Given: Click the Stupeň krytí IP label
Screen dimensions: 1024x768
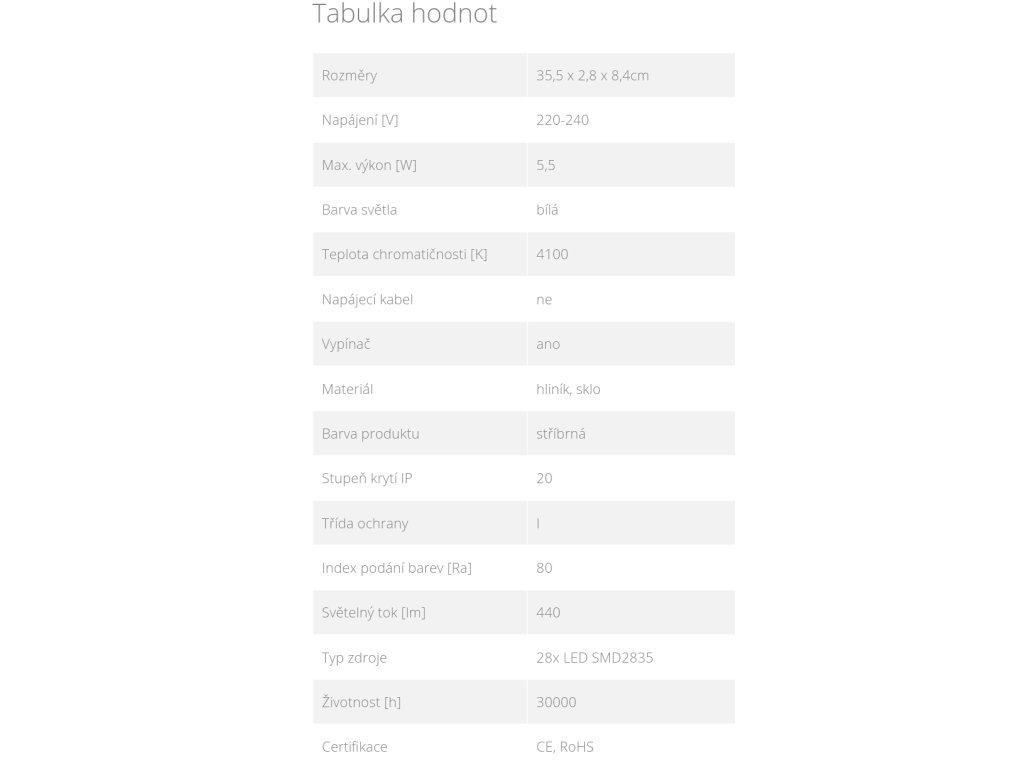Looking at the screenshot, I should click(367, 479).
